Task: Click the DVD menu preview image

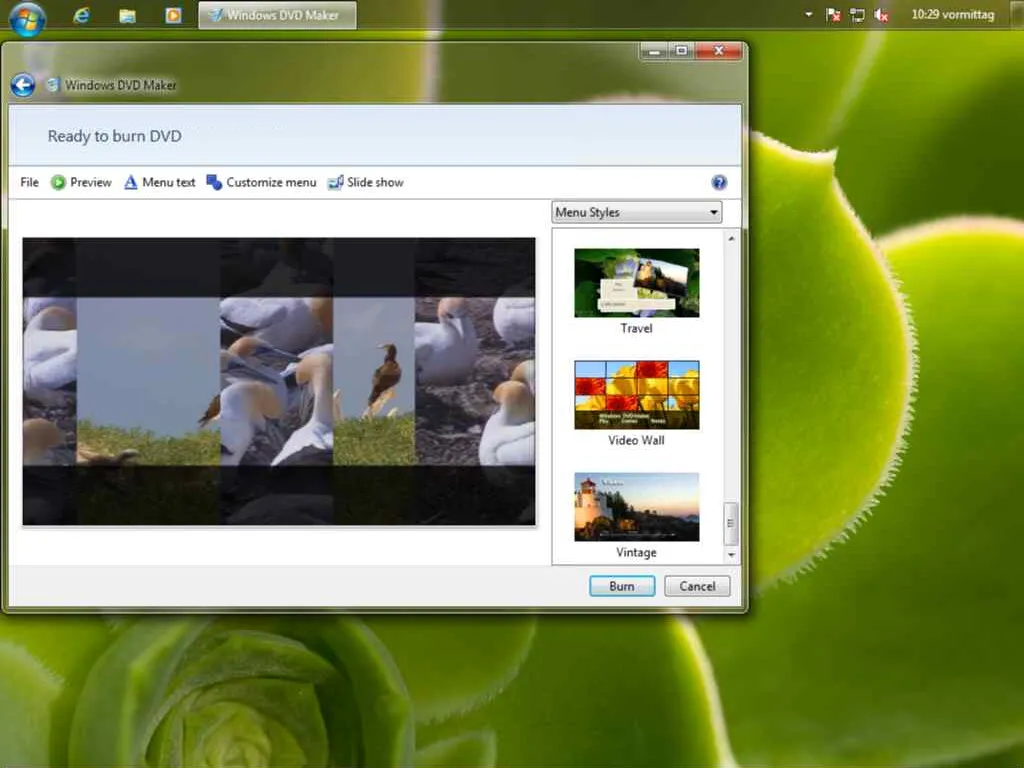Action: click(279, 381)
